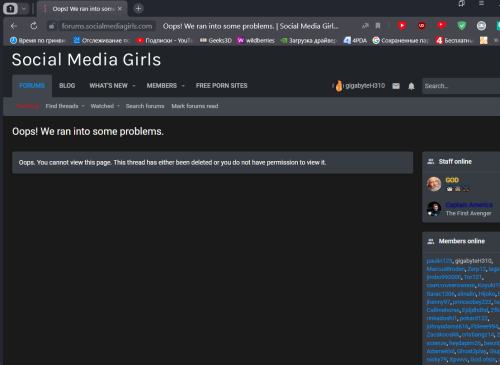Open the Staff online heading link
The image size is (500, 365).
point(455,162)
